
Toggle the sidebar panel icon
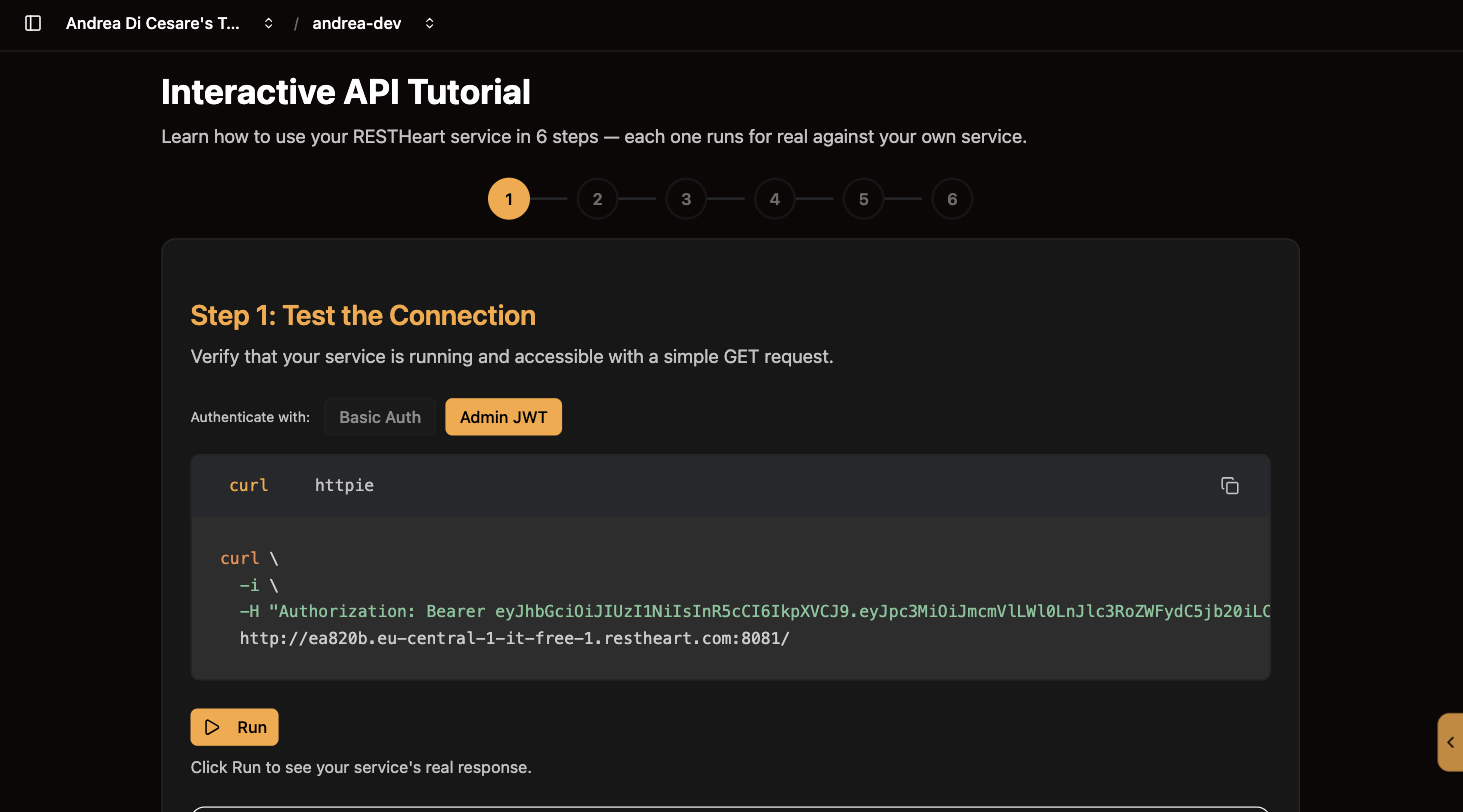coord(33,23)
